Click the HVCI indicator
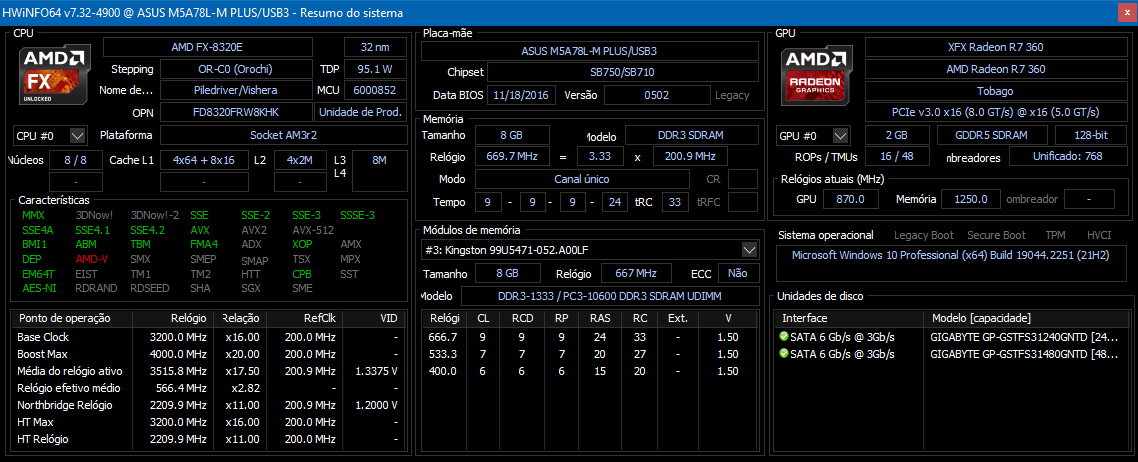 click(x=1099, y=235)
